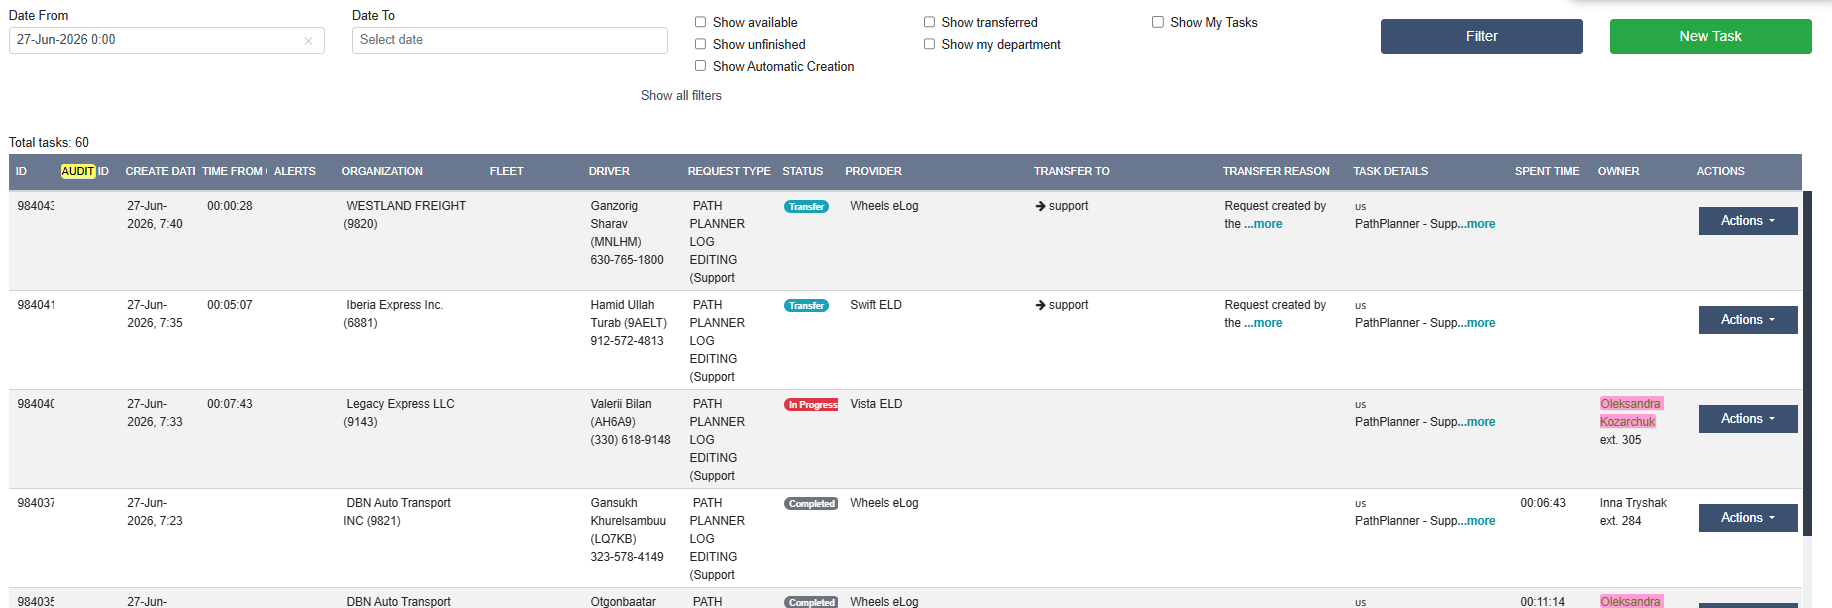Viewport: 1832px width, 608px height.
Task: Click owner Inna Tryshak ext. 284
Action: (1633, 512)
